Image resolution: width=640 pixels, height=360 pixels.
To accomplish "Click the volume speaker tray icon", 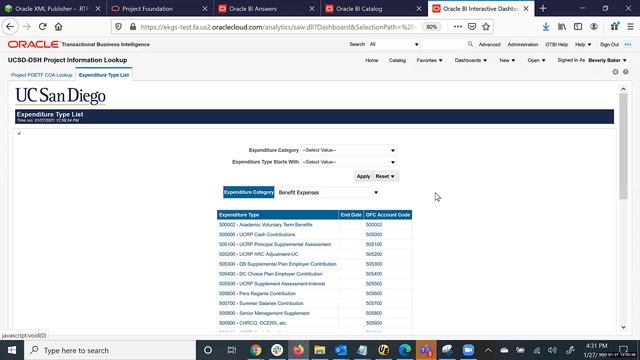I will pos(553,350).
